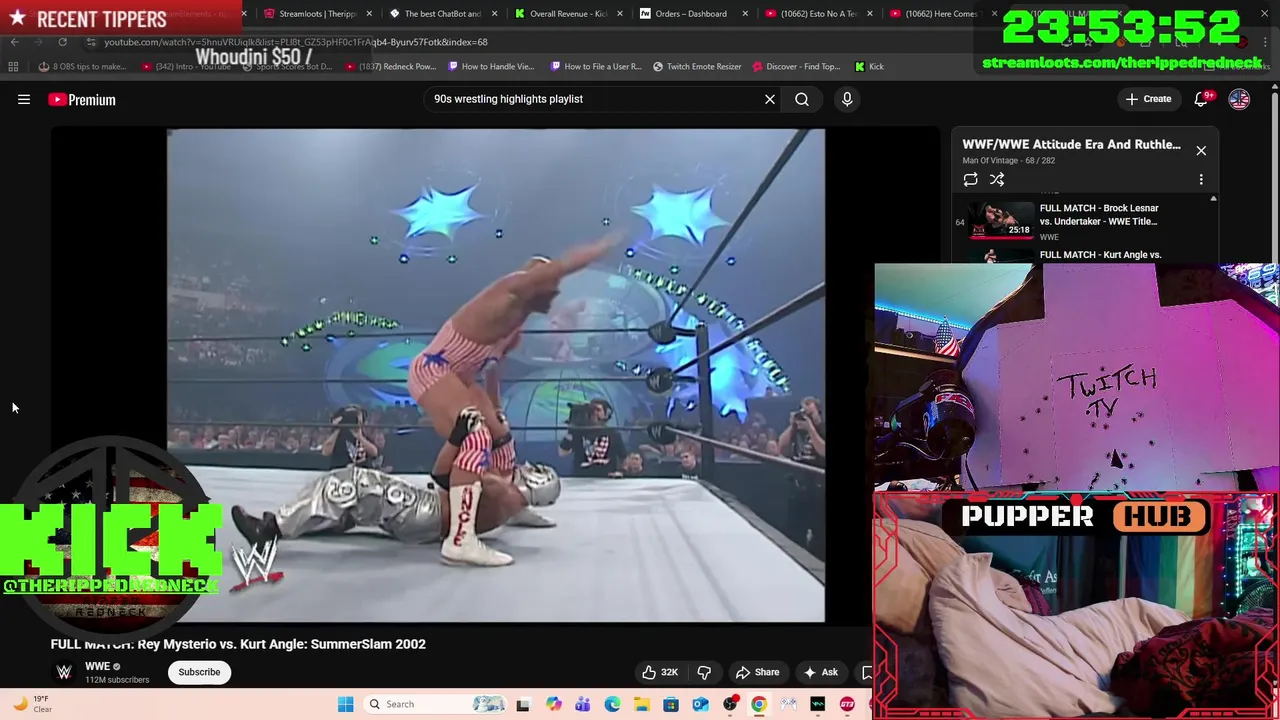The image size is (1280, 720).
Task: Switch to Chrome on taskbar
Action: tap(759, 704)
